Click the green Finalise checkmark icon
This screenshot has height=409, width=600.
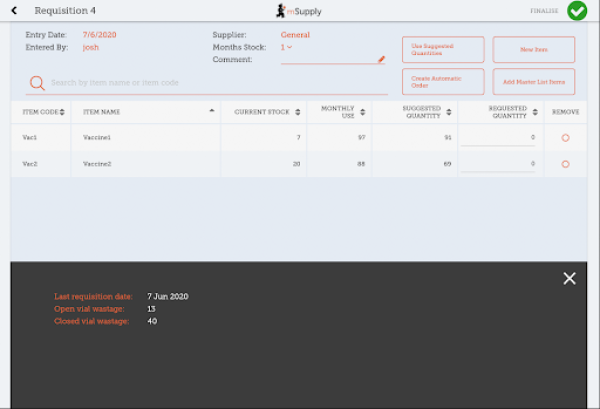coord(577,11)
